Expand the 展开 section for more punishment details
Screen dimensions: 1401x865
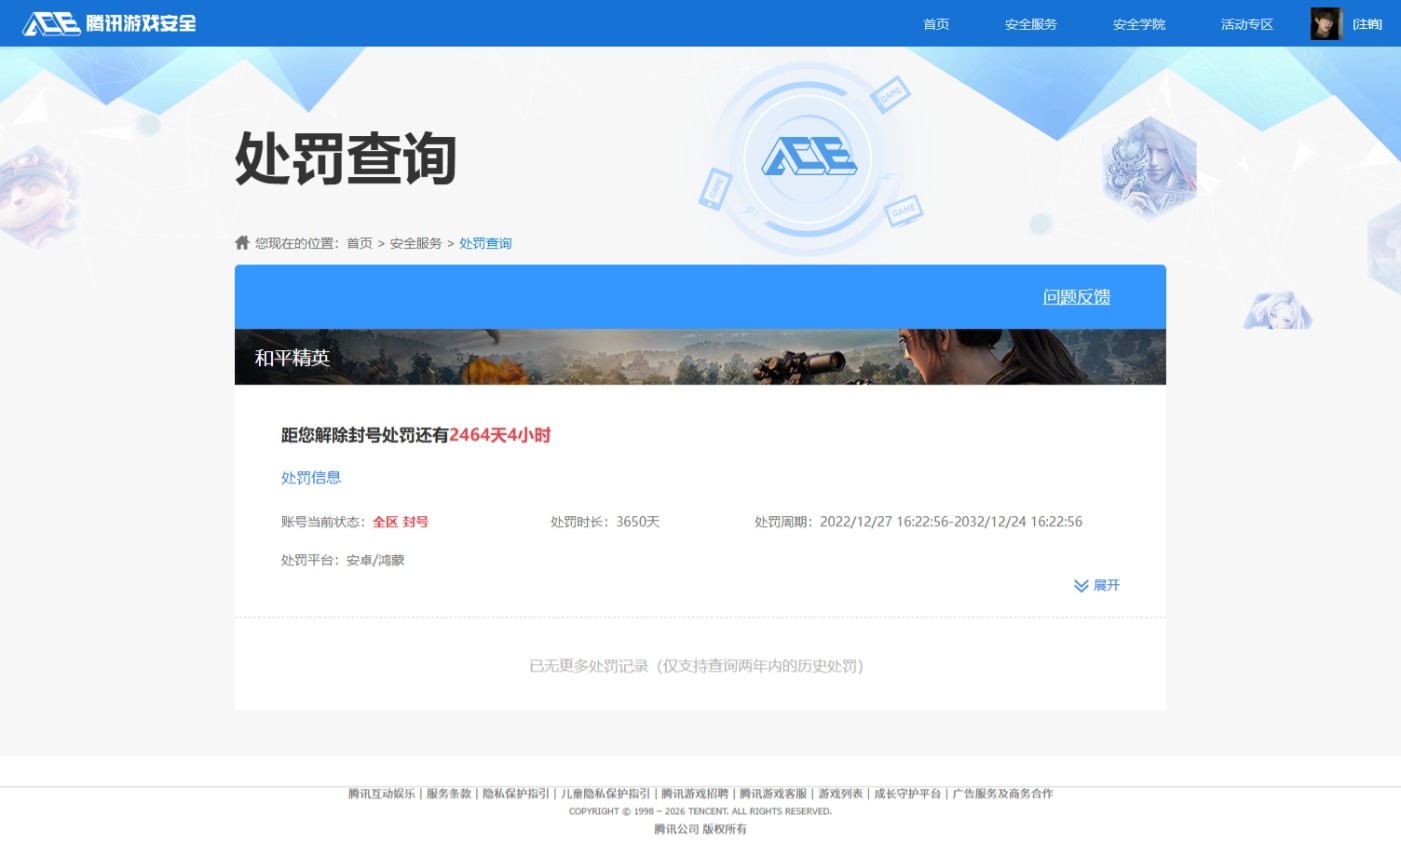coord(1096,586)
